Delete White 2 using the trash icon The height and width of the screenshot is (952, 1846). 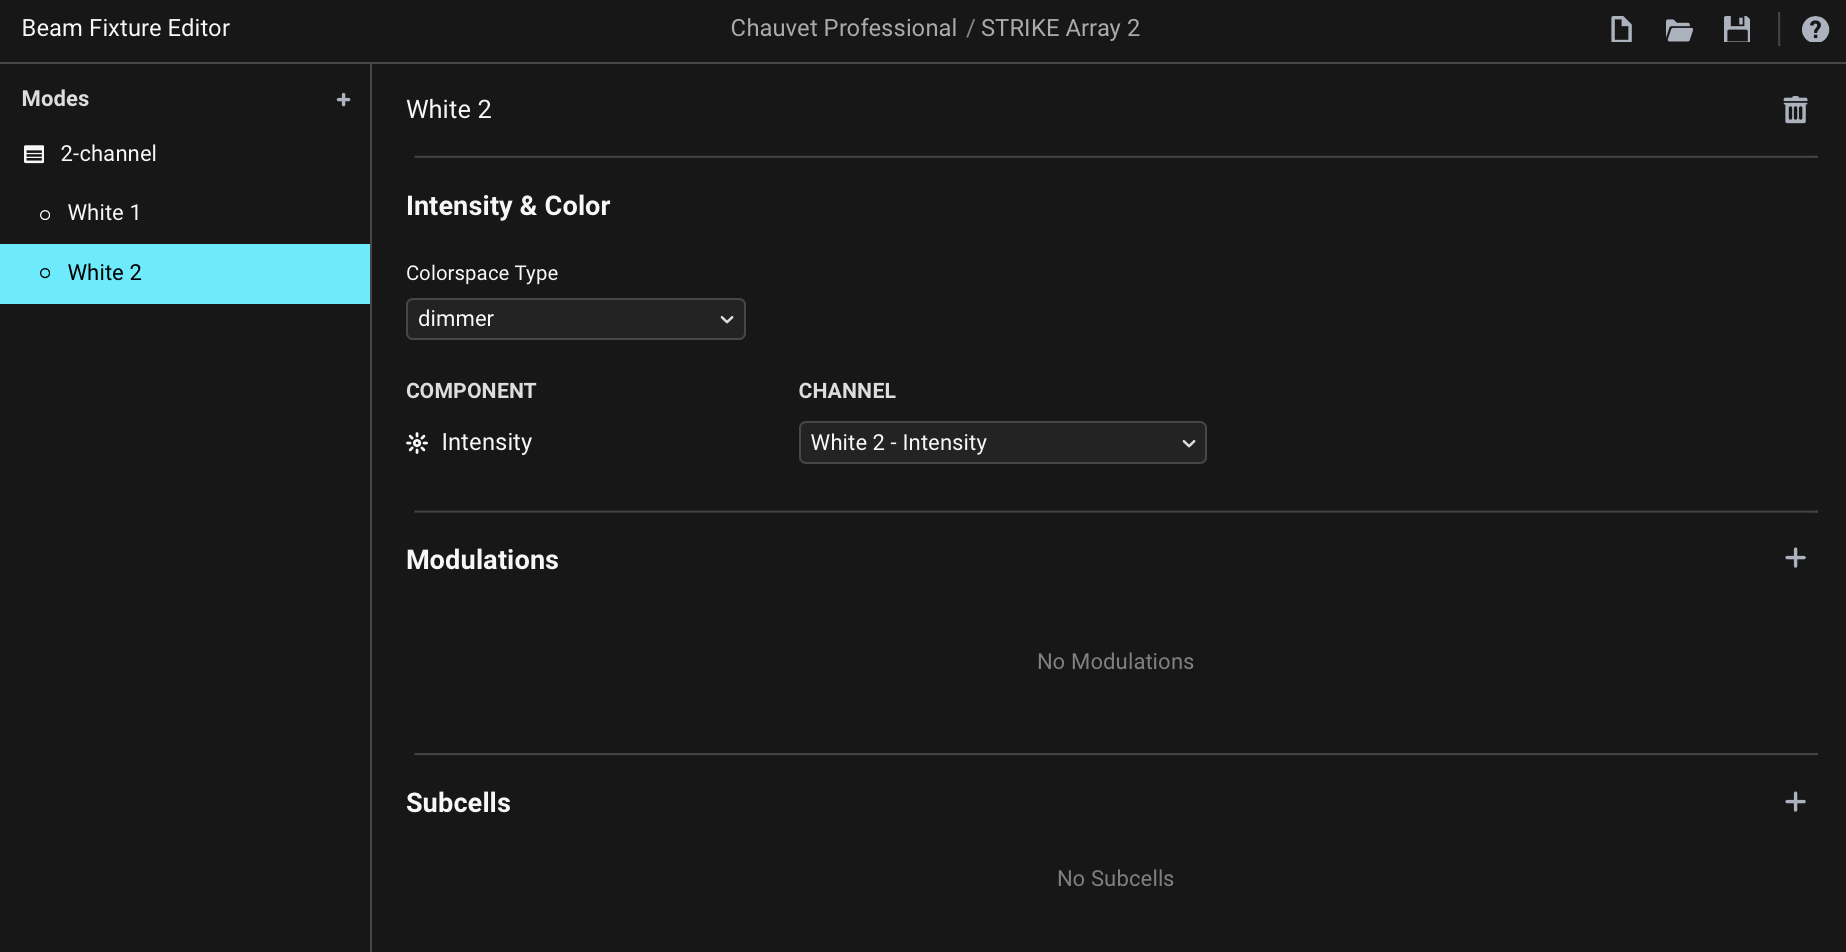click(1795, 110)
